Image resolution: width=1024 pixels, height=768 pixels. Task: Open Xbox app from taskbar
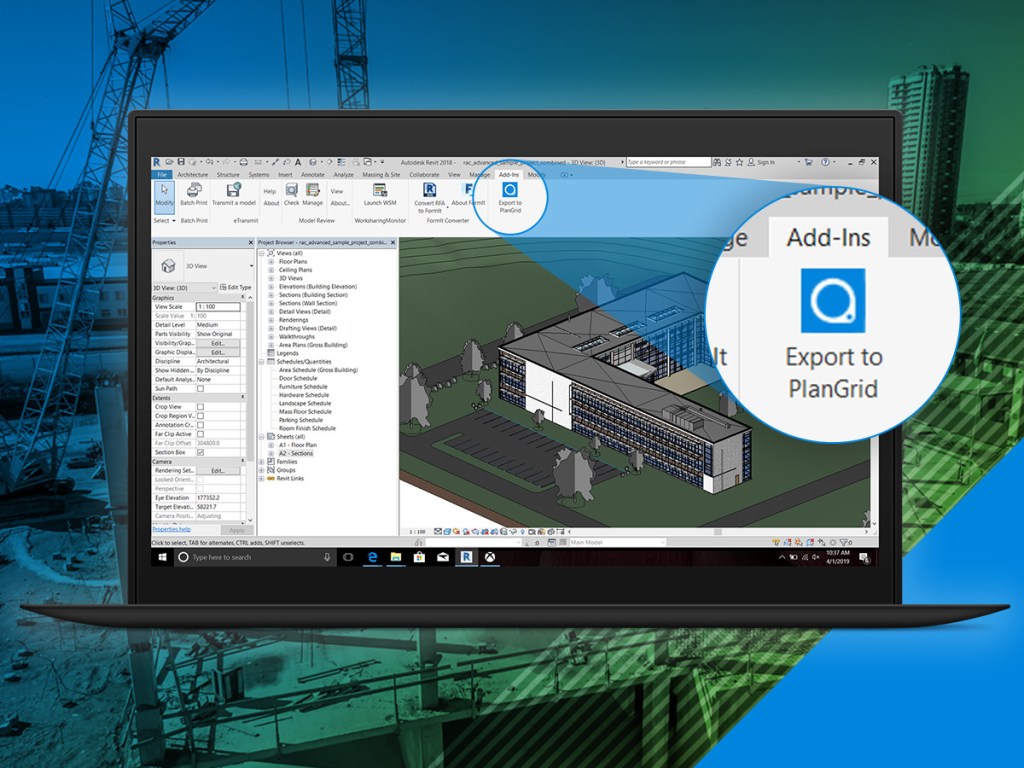click(490, 557)
